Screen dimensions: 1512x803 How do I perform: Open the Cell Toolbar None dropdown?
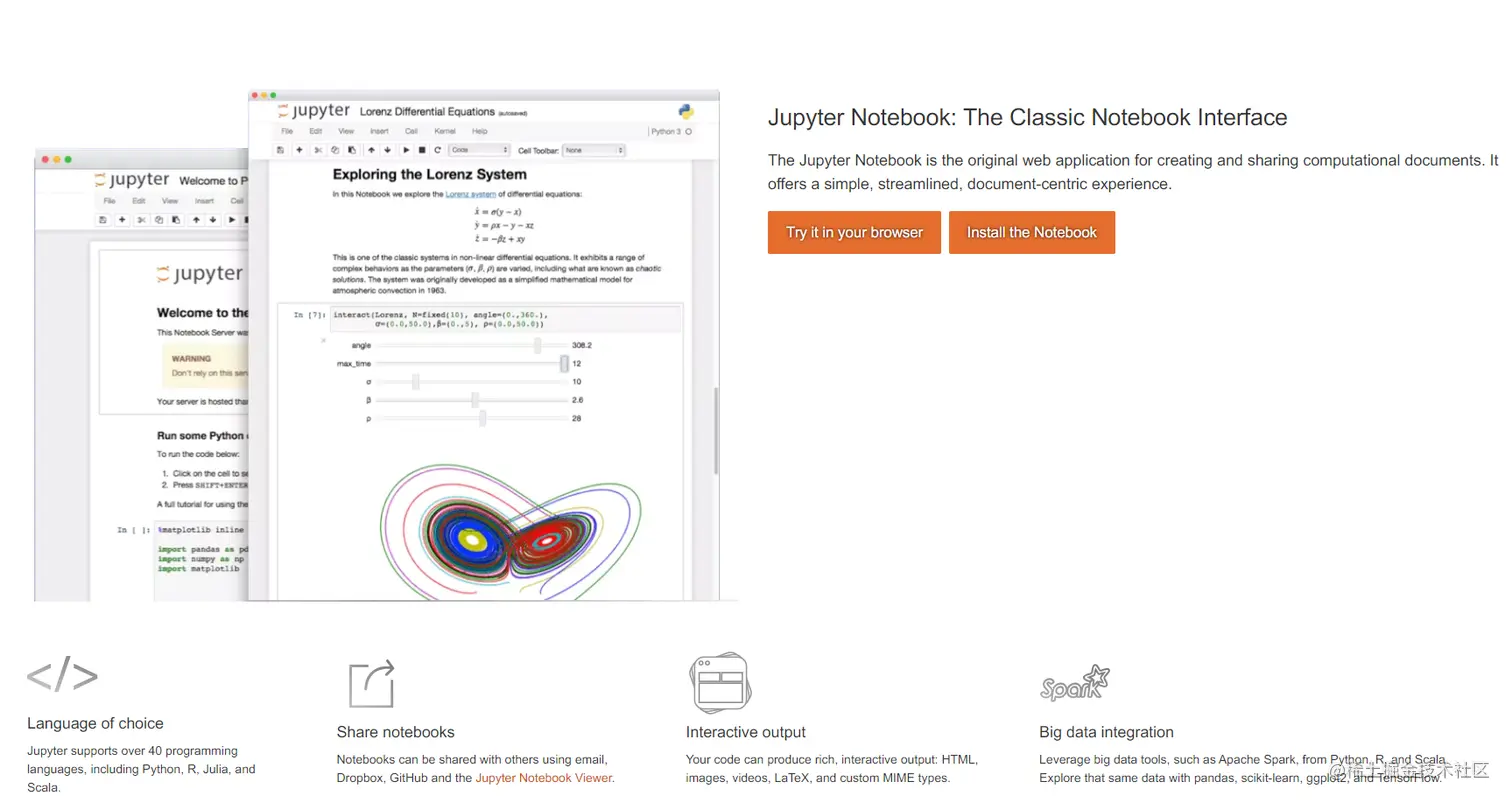tap(594, 150)
